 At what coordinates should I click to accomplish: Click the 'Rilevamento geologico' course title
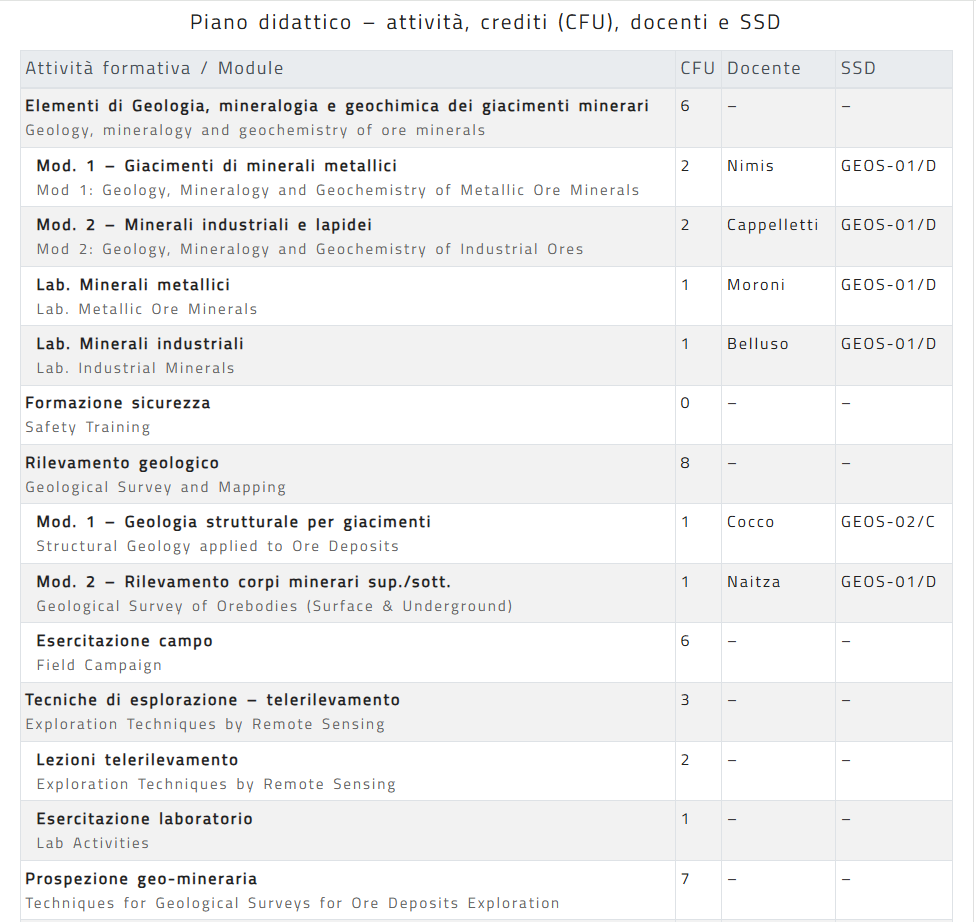[x=122, y=463]
